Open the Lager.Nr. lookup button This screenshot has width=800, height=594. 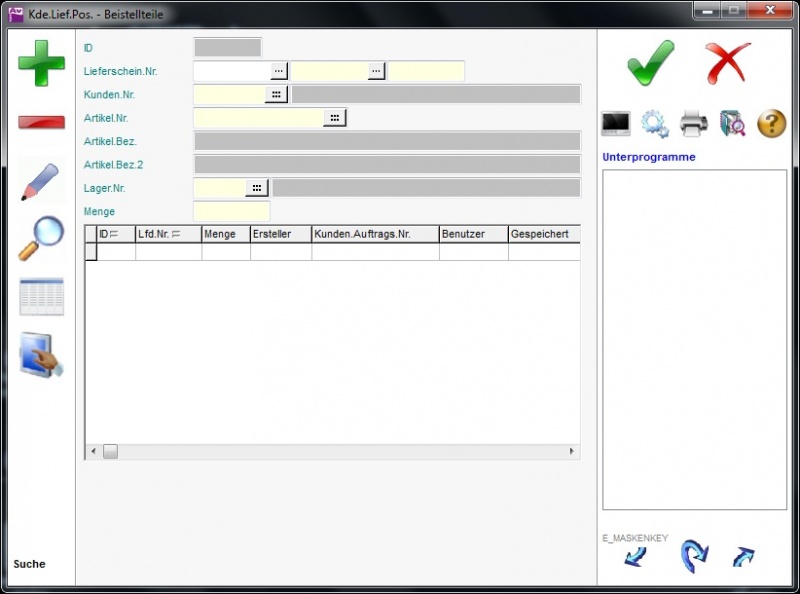tap(257, 188)
